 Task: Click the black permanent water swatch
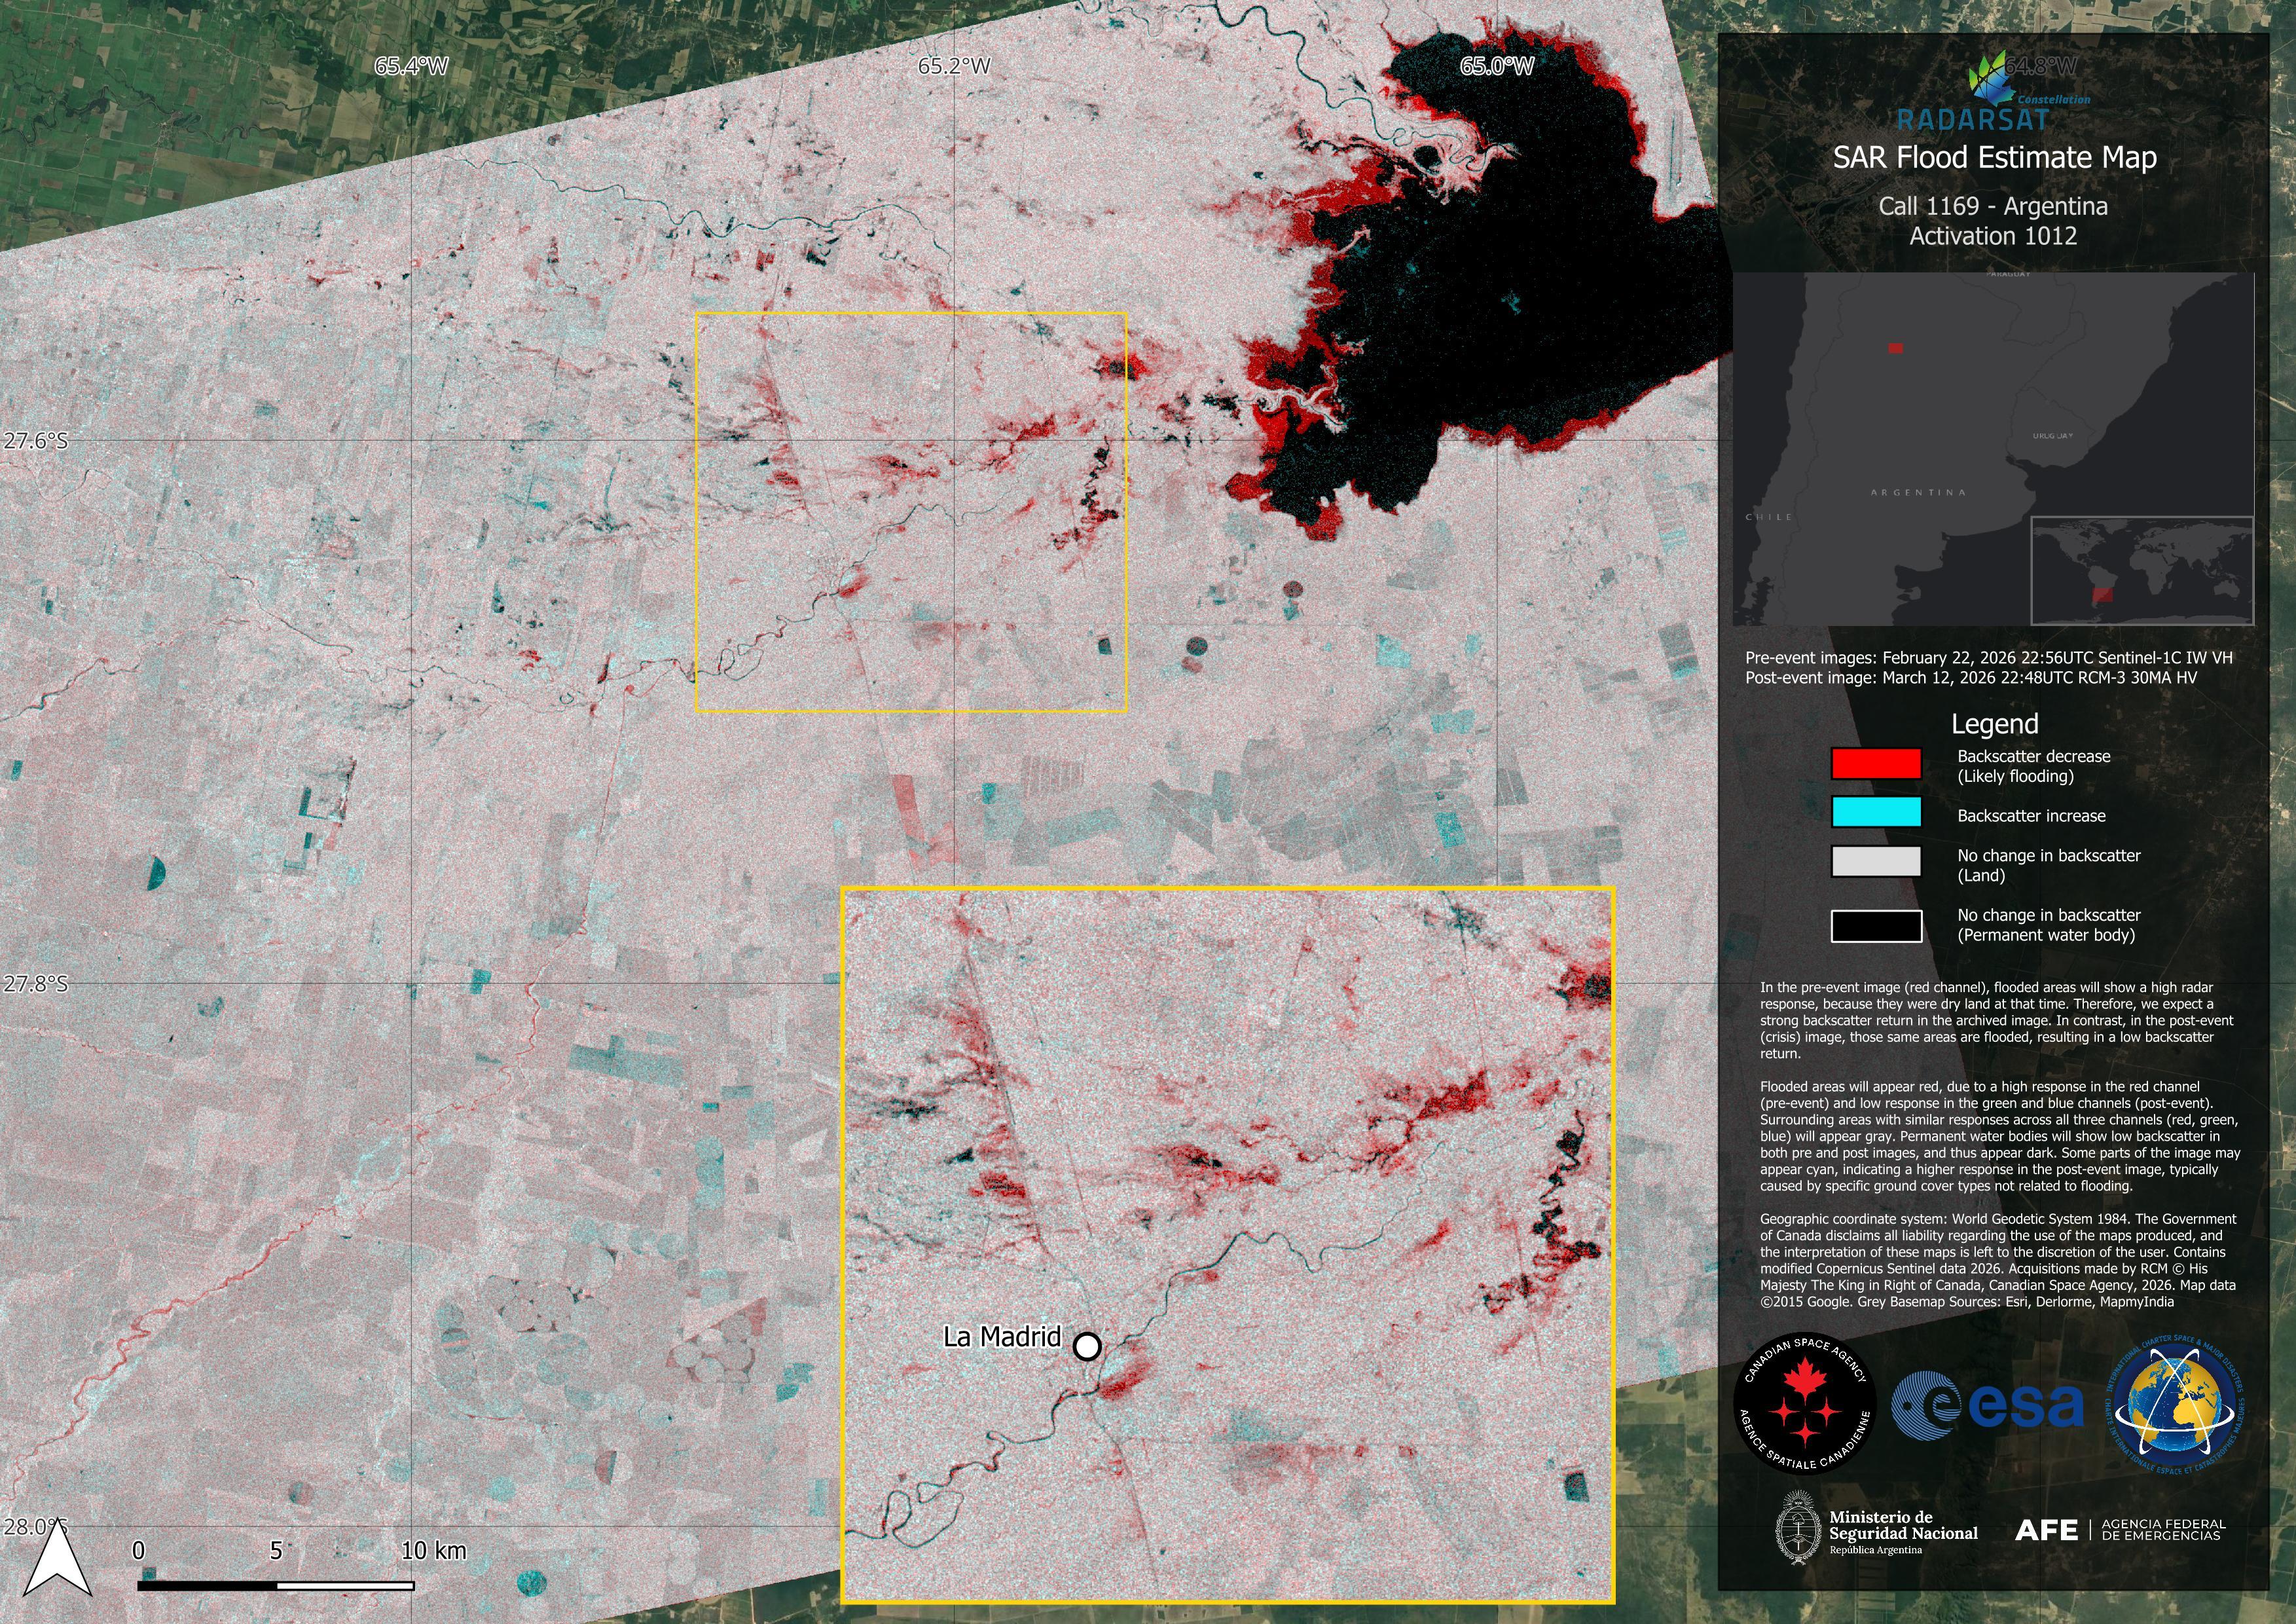coord(1876,926)
